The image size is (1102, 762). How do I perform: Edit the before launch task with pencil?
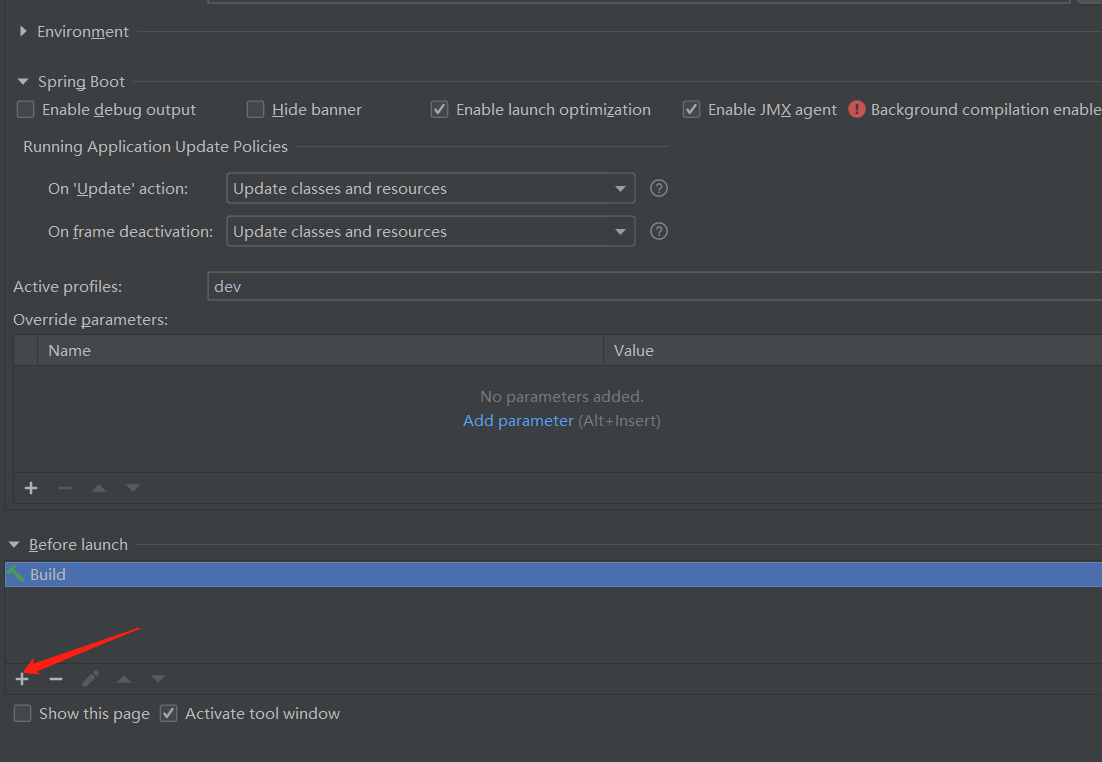coord(90,678)
